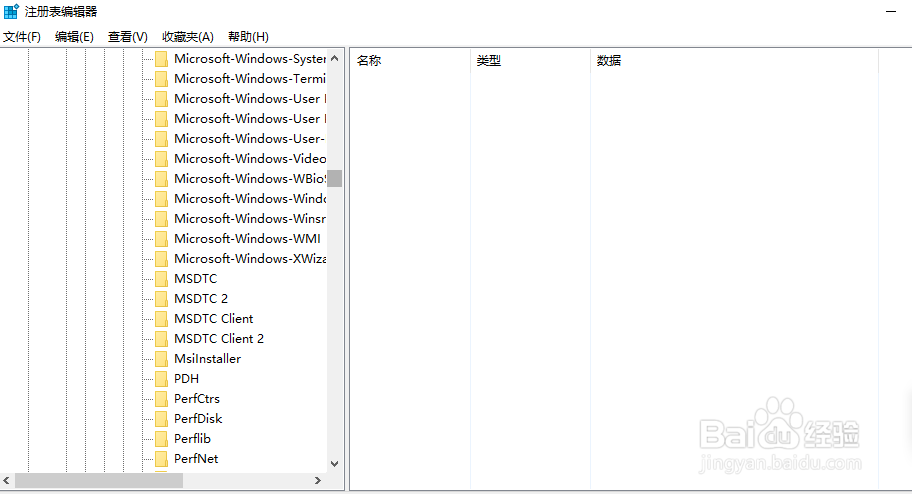Click folder icon next to MSDTC Client 2
The width and height of the screenshot is (912, 494).
click(x=161, y=339)
